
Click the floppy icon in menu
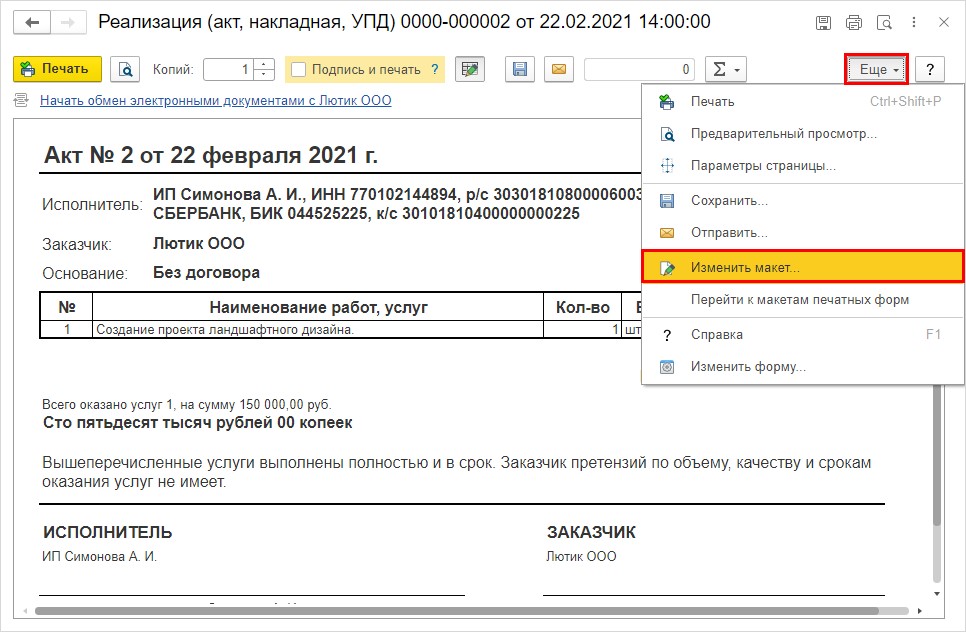pos(667,201)
